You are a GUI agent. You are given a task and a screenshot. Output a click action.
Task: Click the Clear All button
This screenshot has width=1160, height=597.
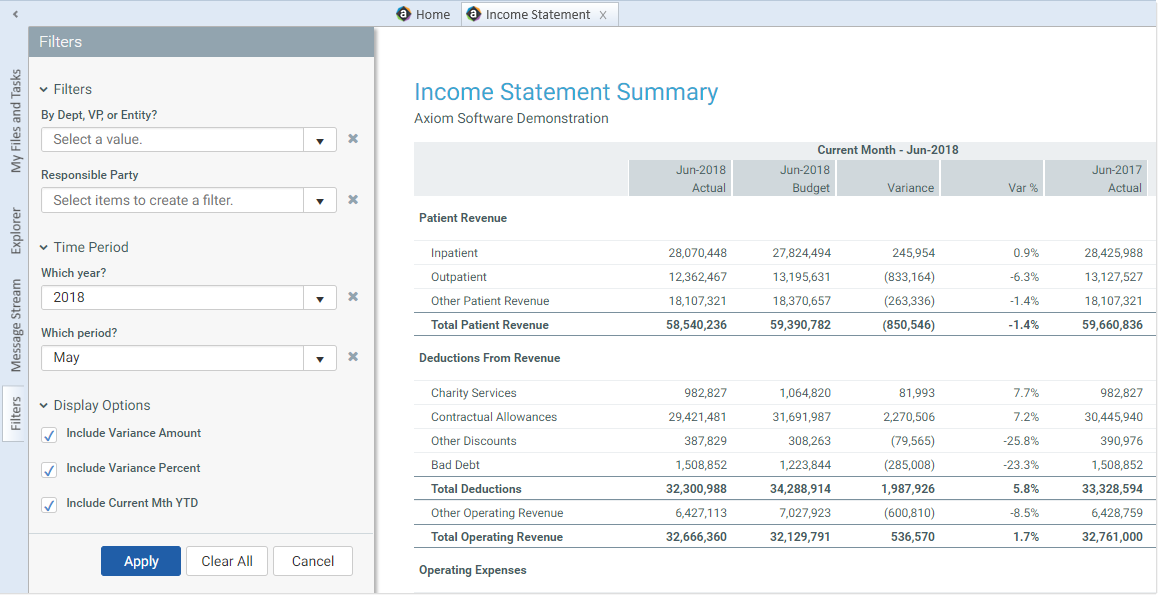(227, 561)
